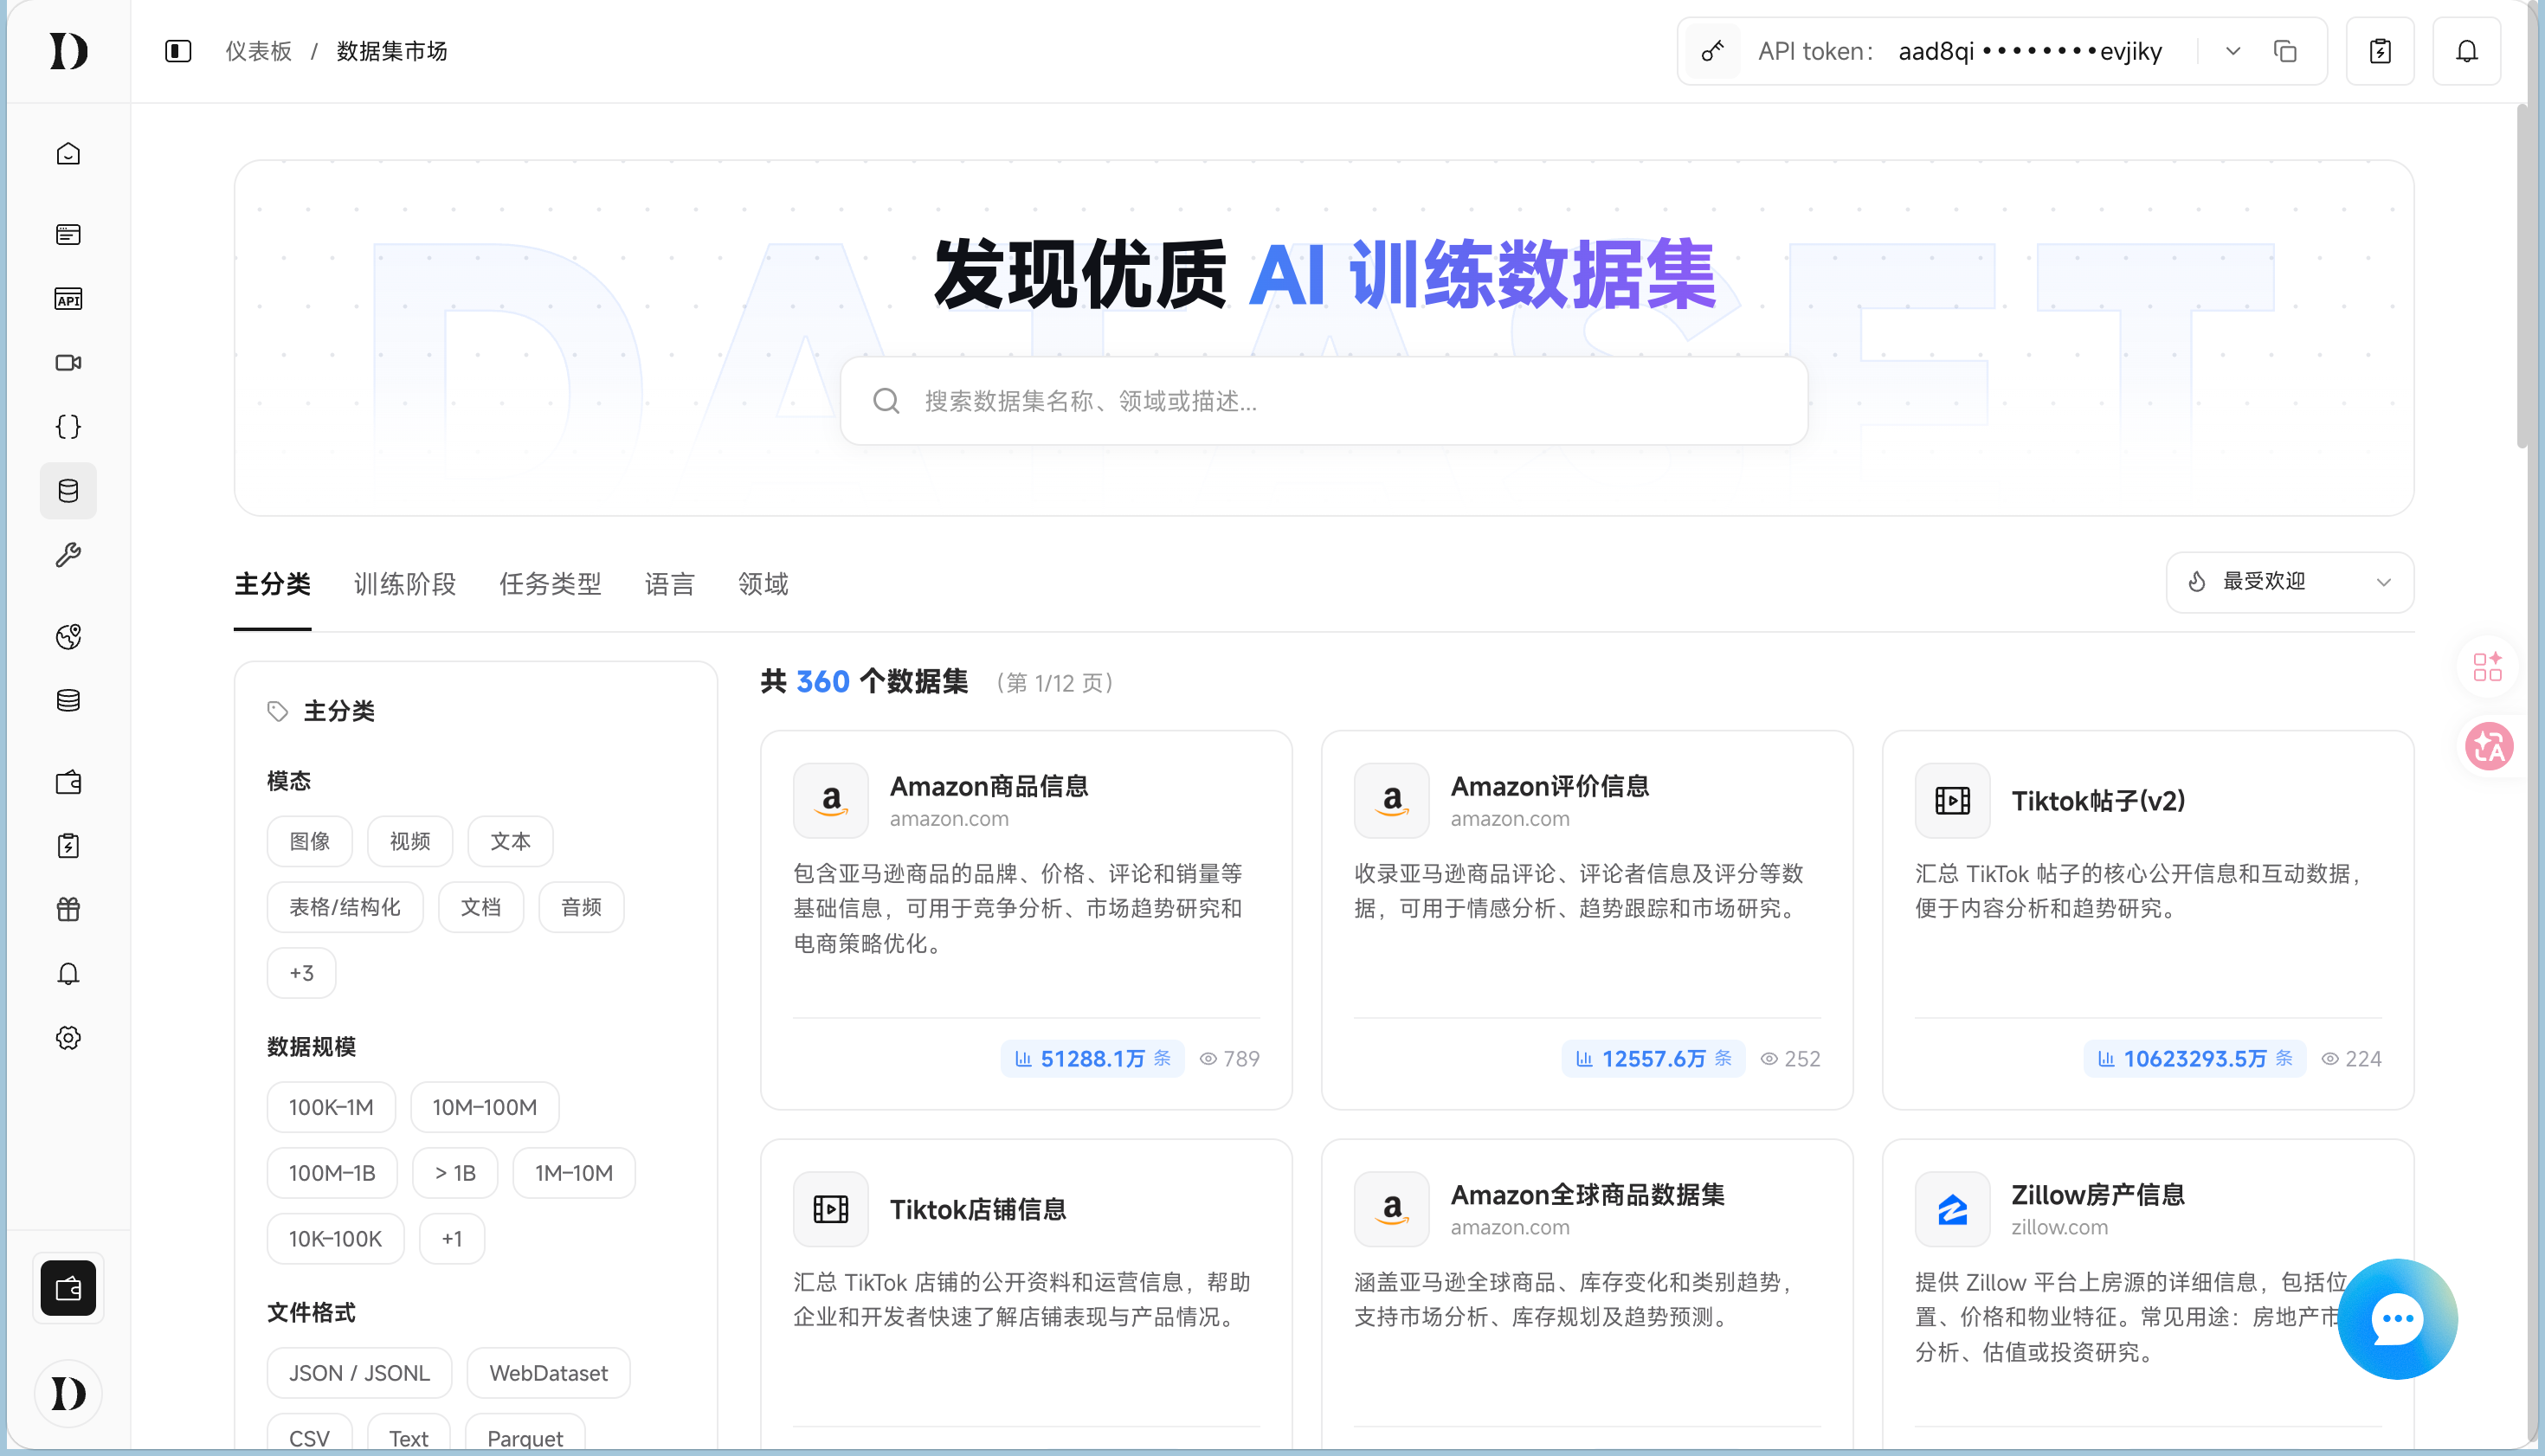
Task: Open the gift icon in sidebar
Action: (x=68, y=910)
